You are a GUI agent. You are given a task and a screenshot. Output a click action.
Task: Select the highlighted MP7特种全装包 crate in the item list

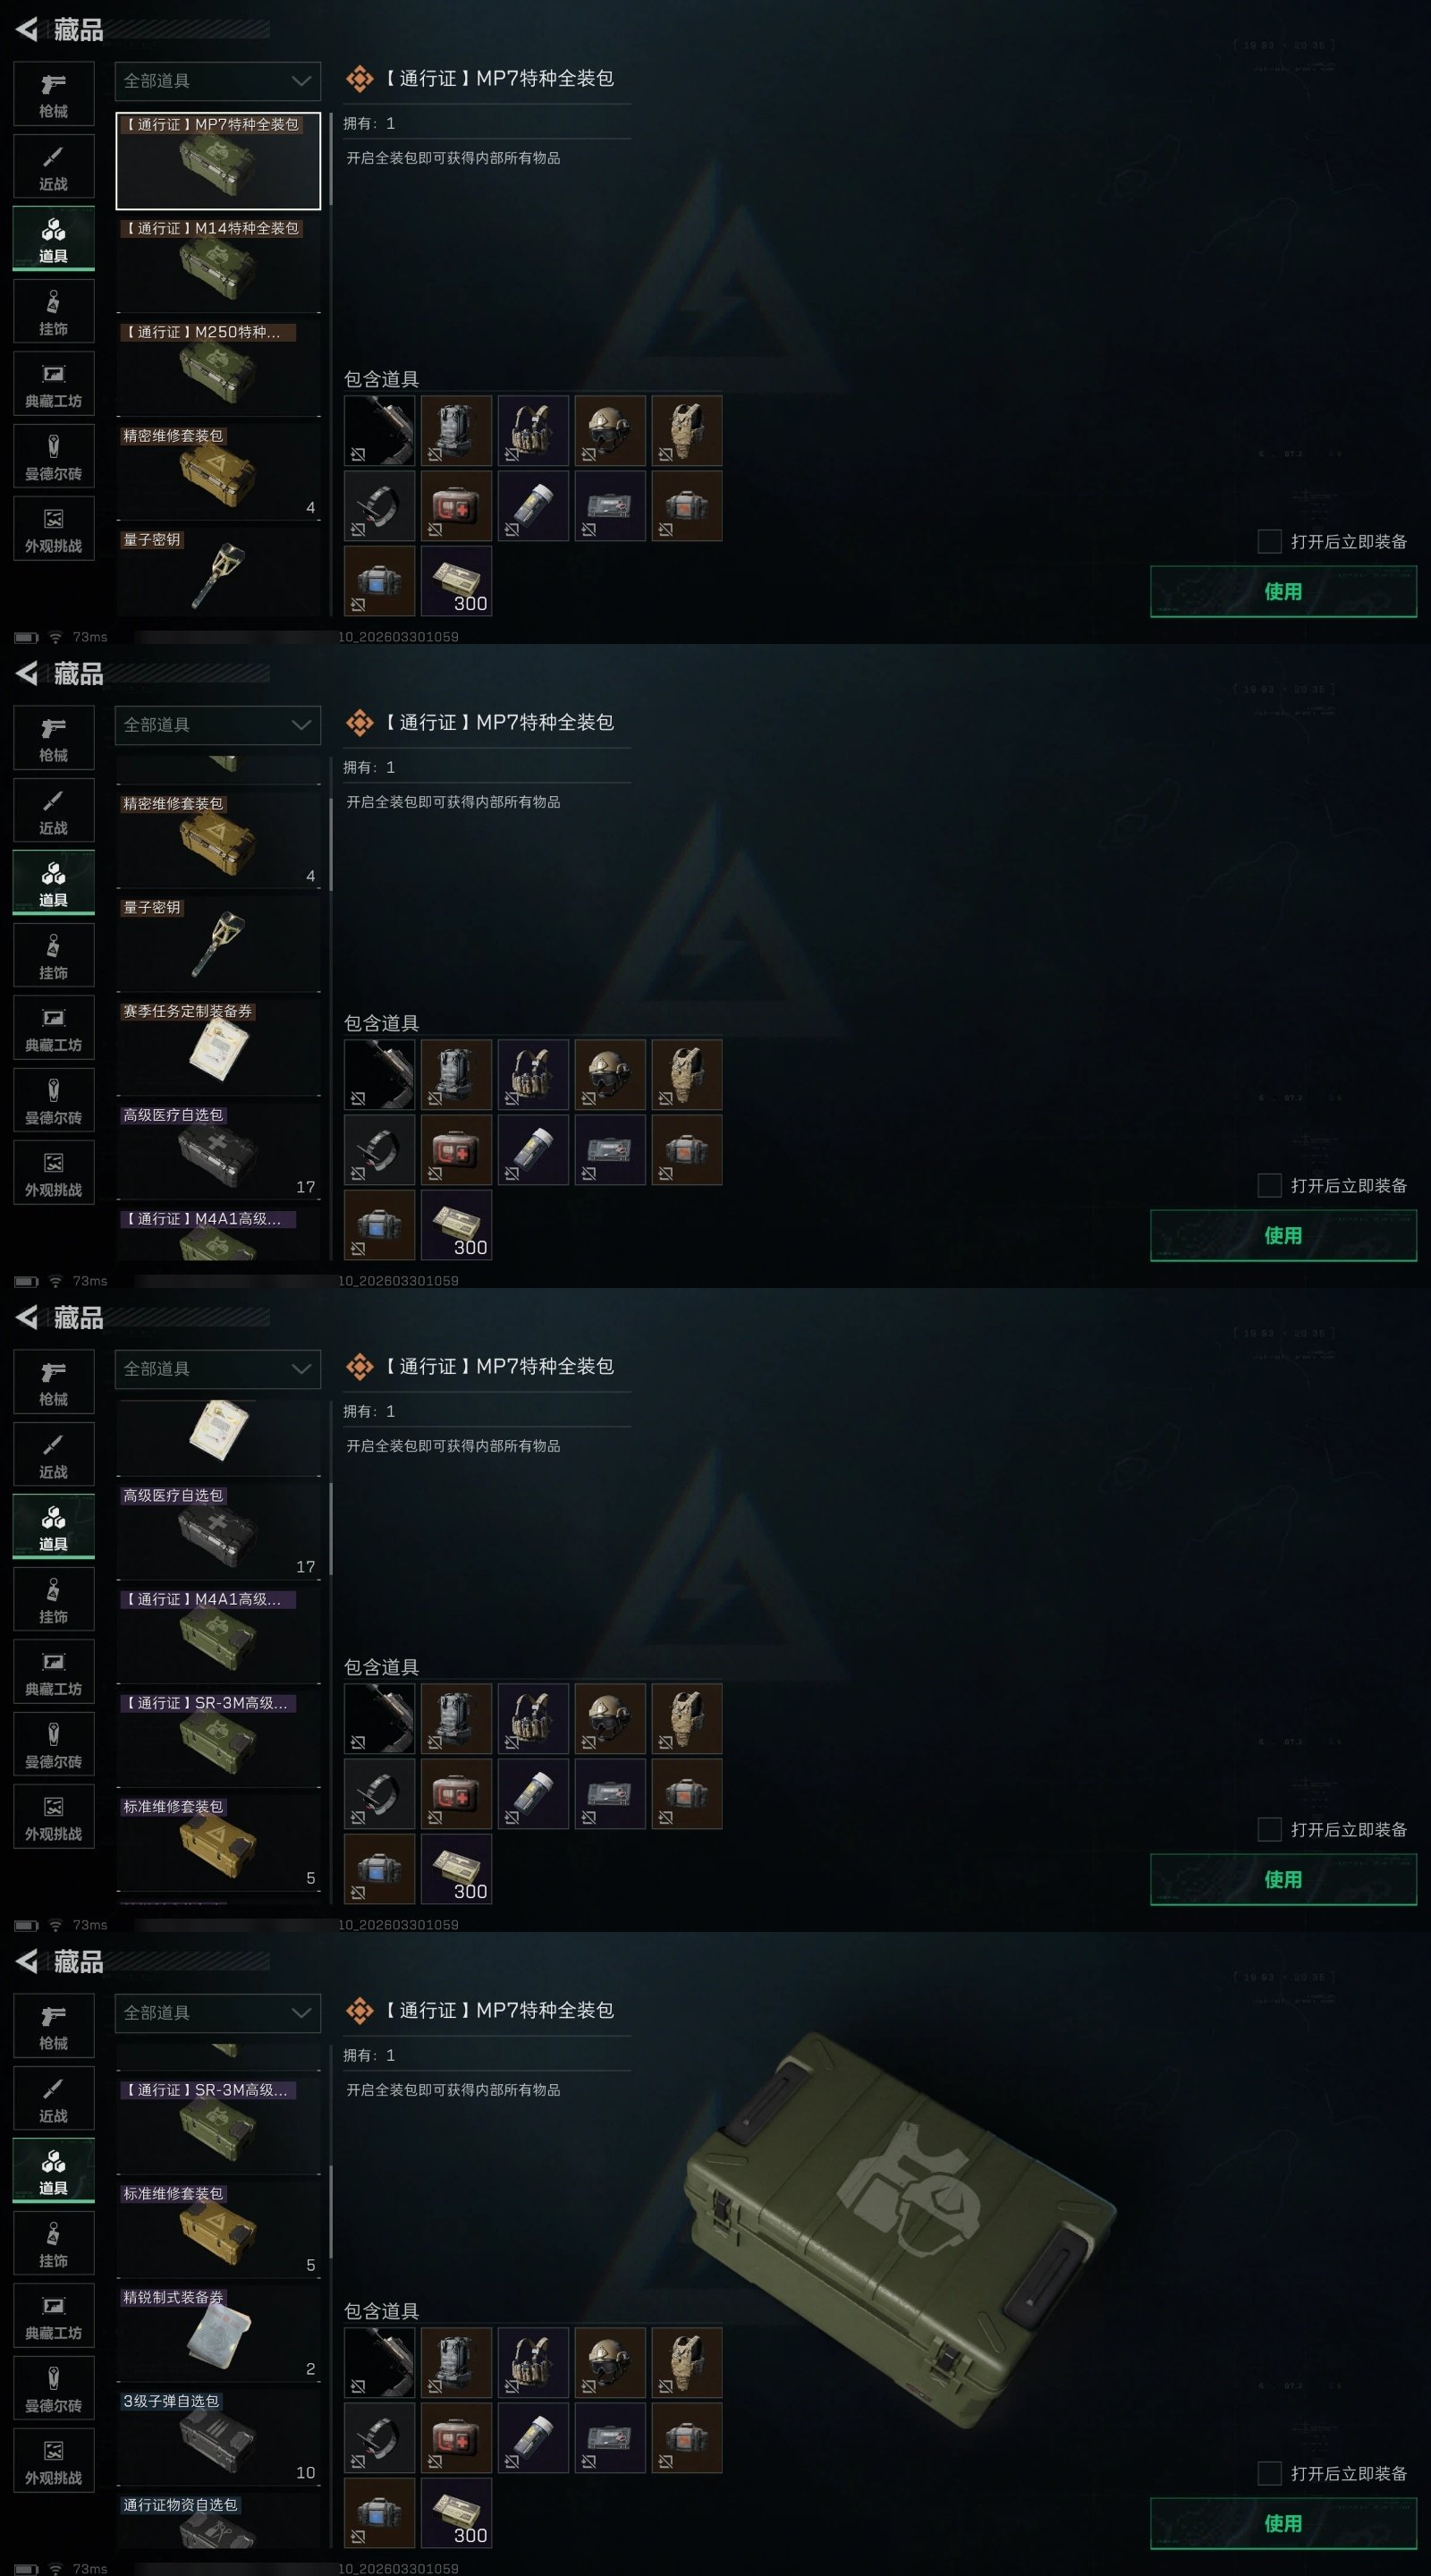click(x=218, y=161)
